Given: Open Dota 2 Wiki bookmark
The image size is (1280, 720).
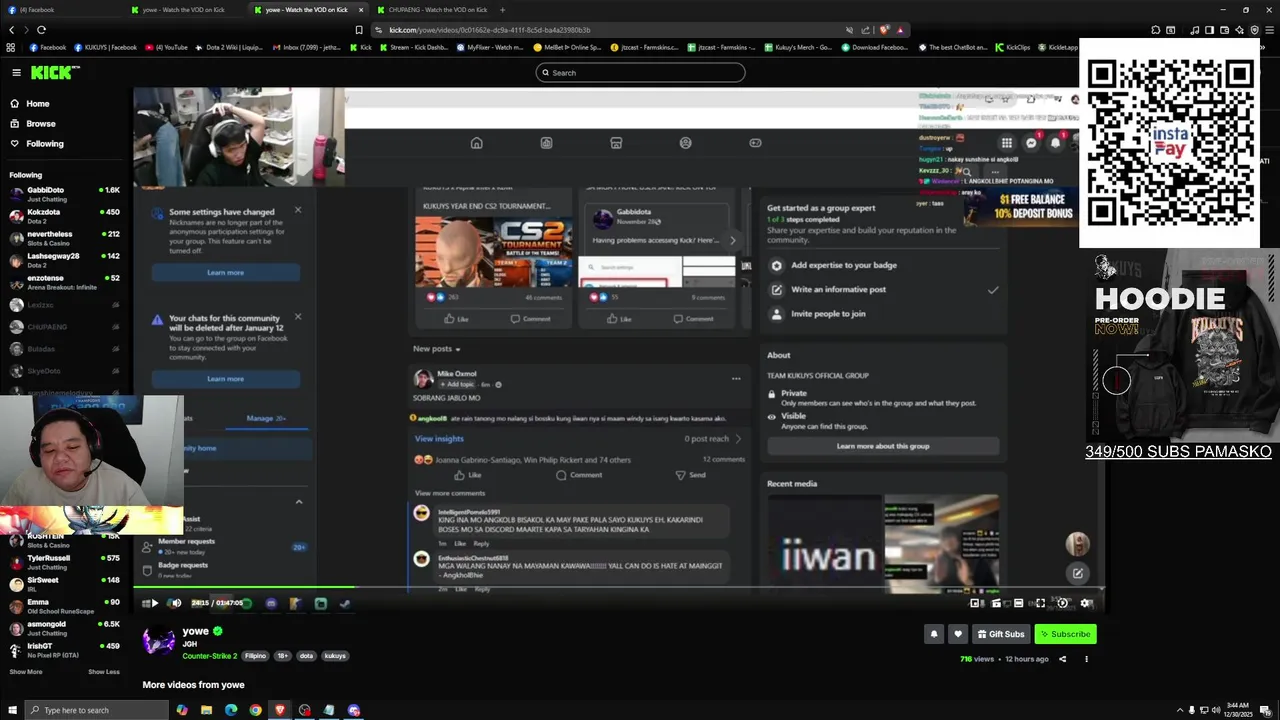Looking at the screenshot, I should pyautogui.click(x=229, y=47).
